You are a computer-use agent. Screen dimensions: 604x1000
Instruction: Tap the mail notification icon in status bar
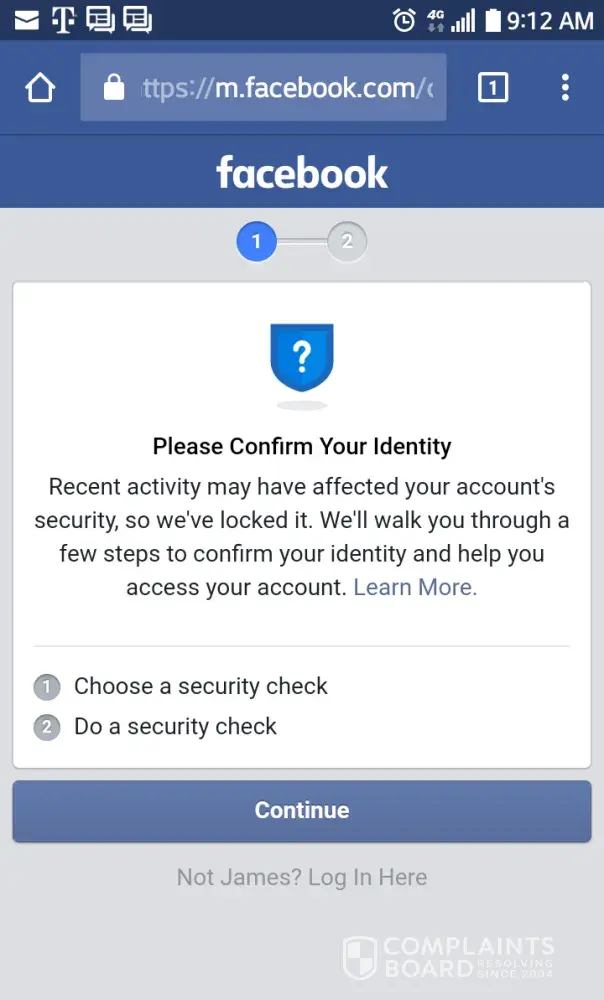click(x=27, y=20)
